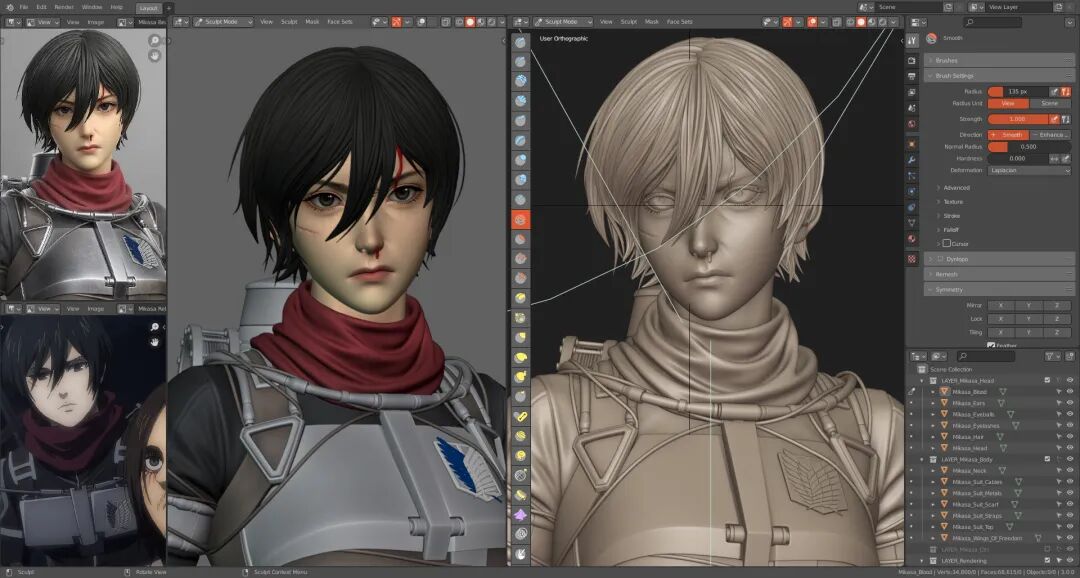Hide Mikasa_Hair with its eye icon

[1071, 437]
